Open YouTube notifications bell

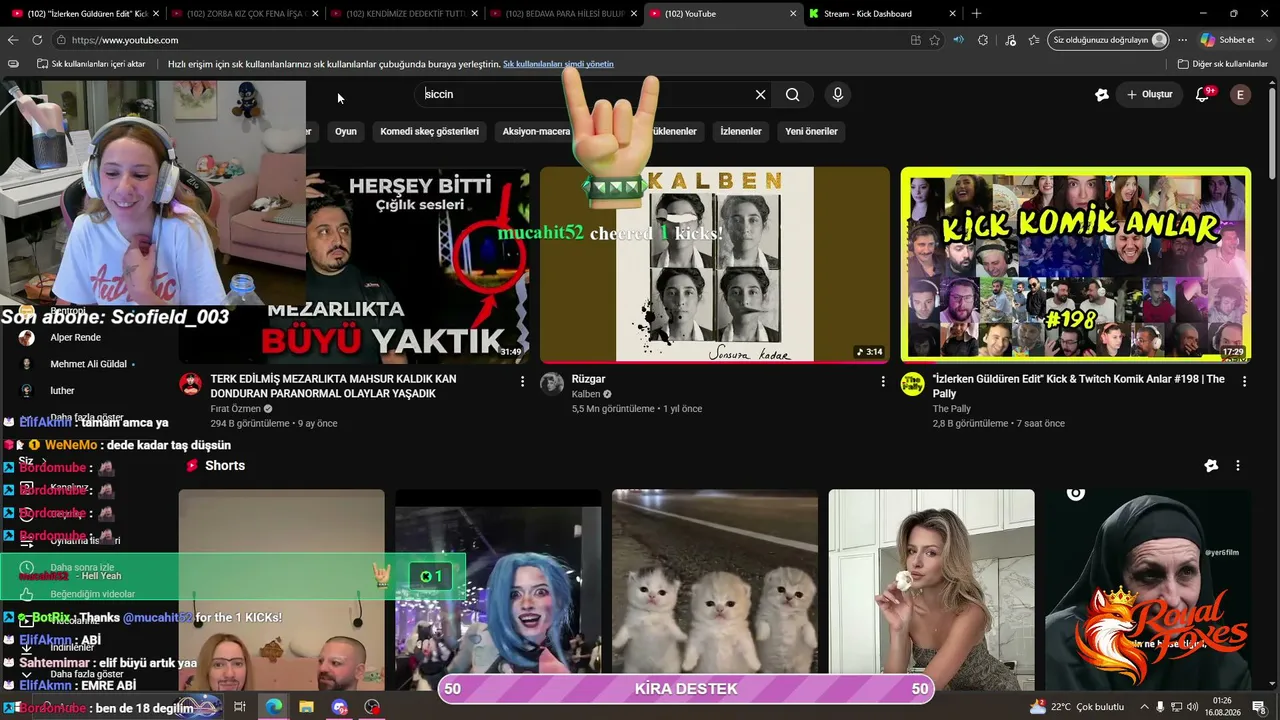pos(1203,94)
